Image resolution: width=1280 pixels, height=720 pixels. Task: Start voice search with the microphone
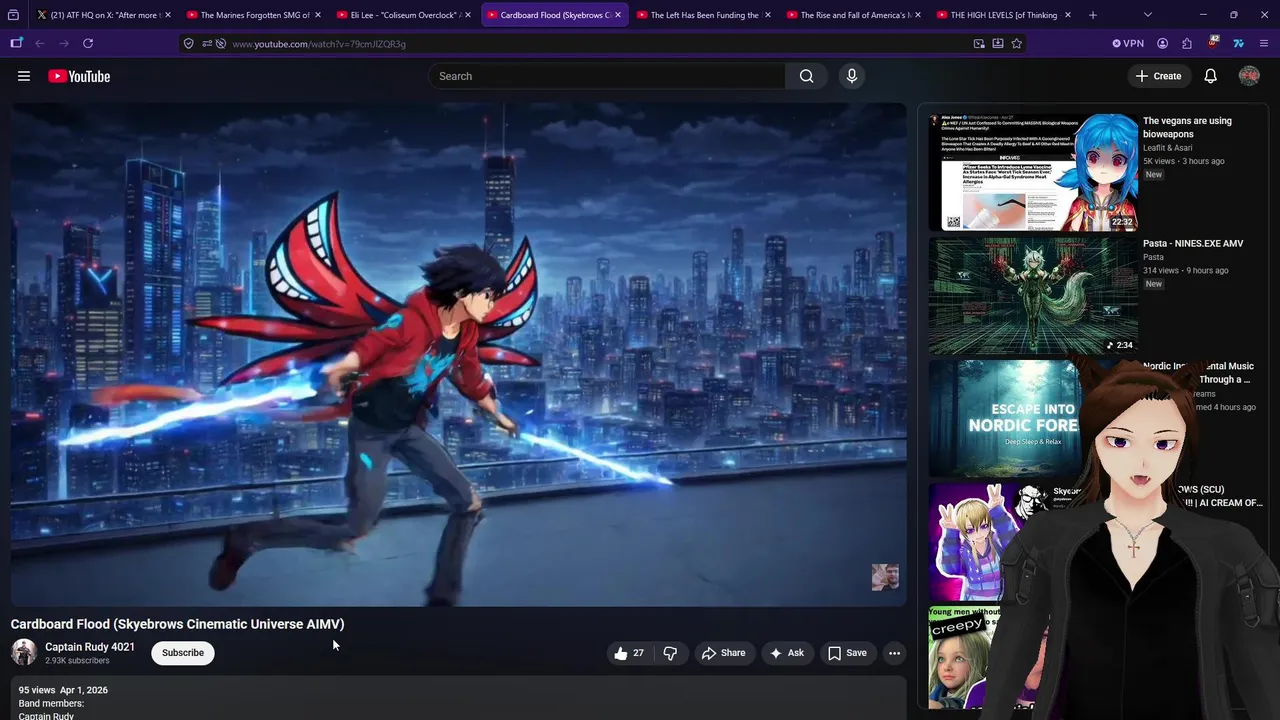pyautogui.click(x=852, y=76)
